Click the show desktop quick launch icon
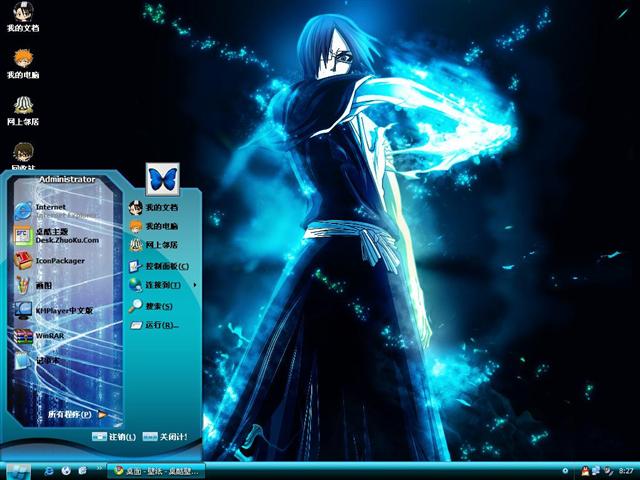The height and width of the screenshot is (480, 640). click(82, 471)
